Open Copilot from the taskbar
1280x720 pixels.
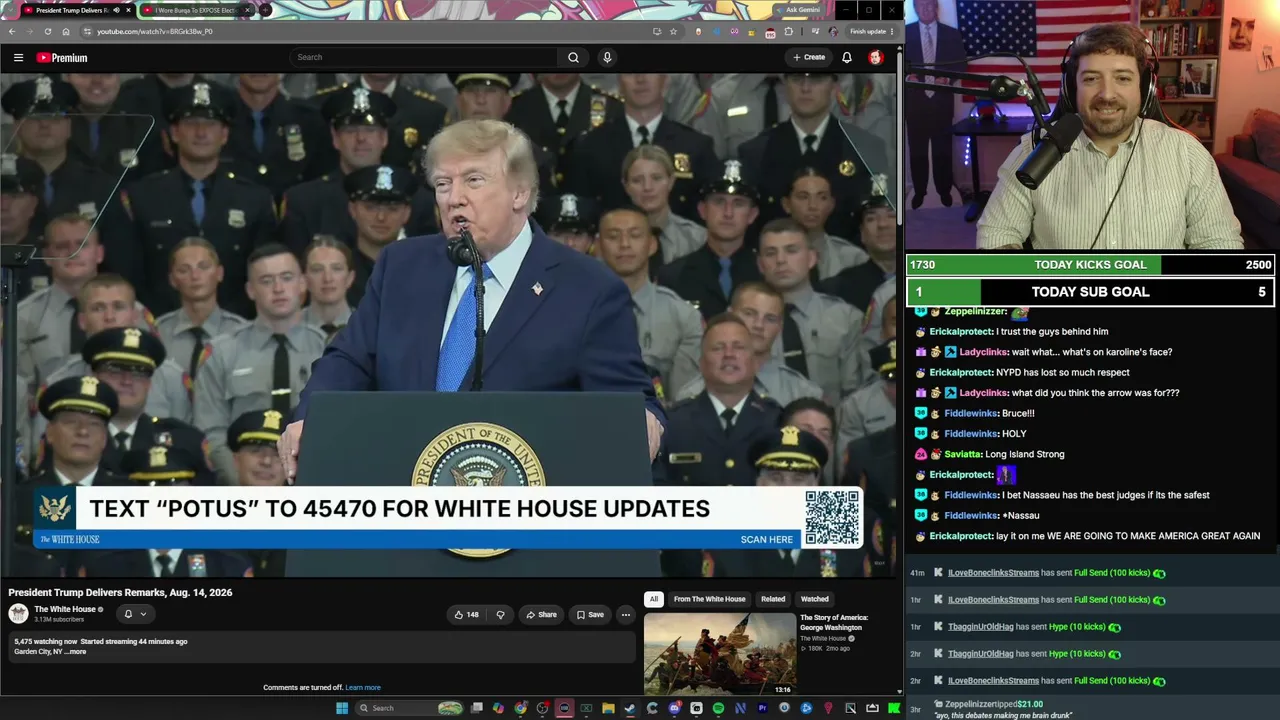(x=499, y=708)
